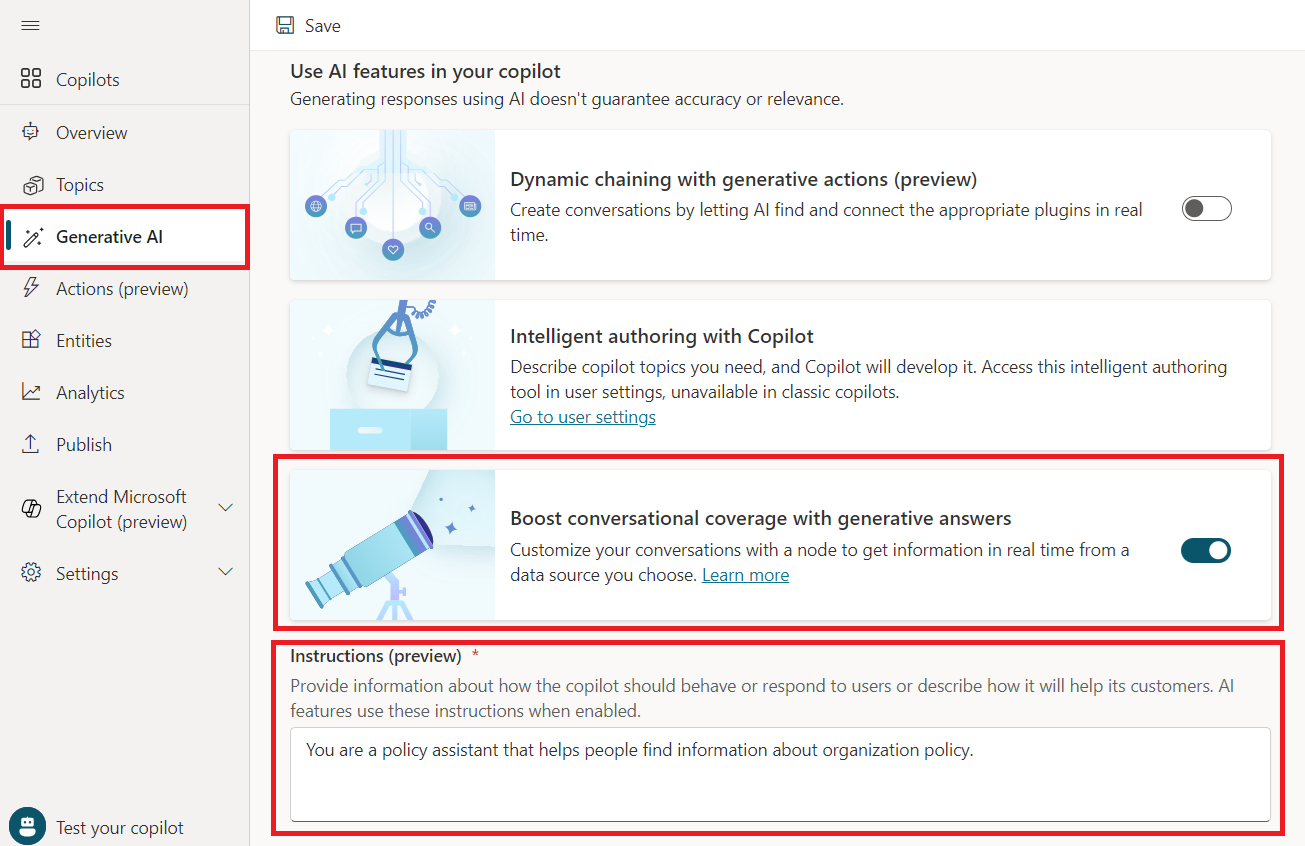Viewport: 1305px width, 846px height.
Task: Click the Topics icon in sidebar
Action: tap(31, 185)
